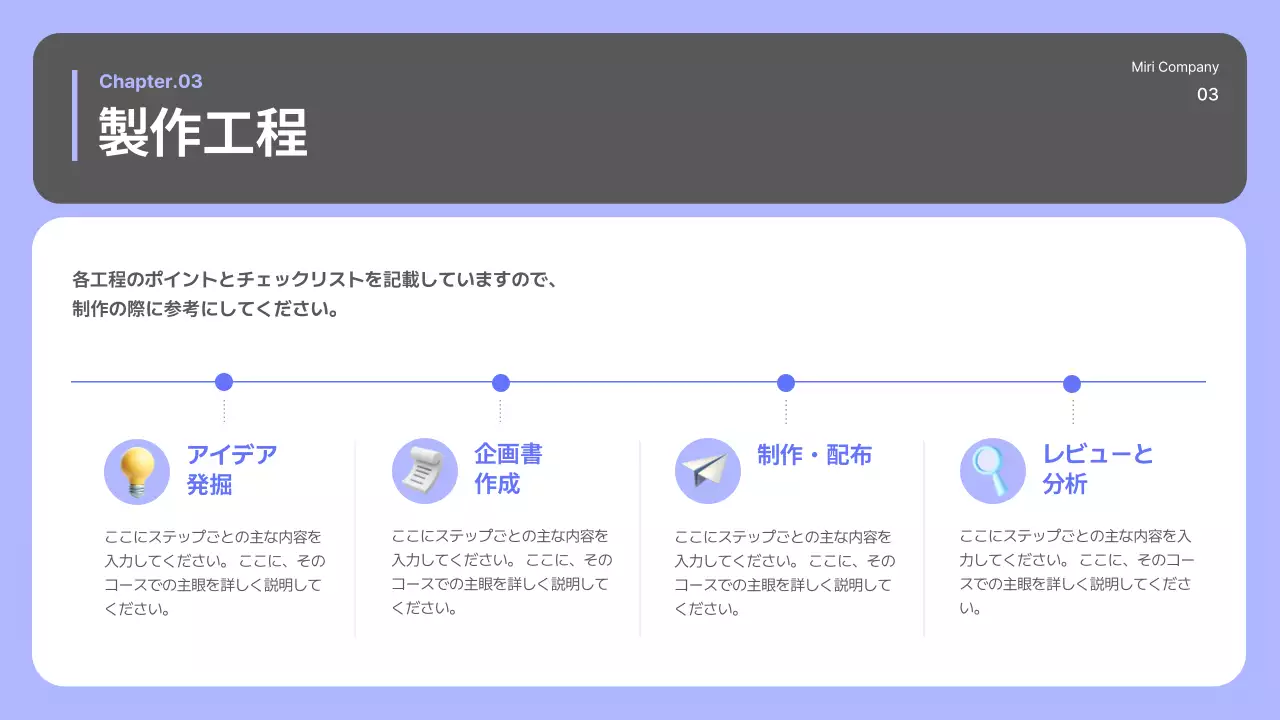Screen dimensions: 1280x720
Task: Click the 企画書作成 step heading
Action: pos(507,470)
